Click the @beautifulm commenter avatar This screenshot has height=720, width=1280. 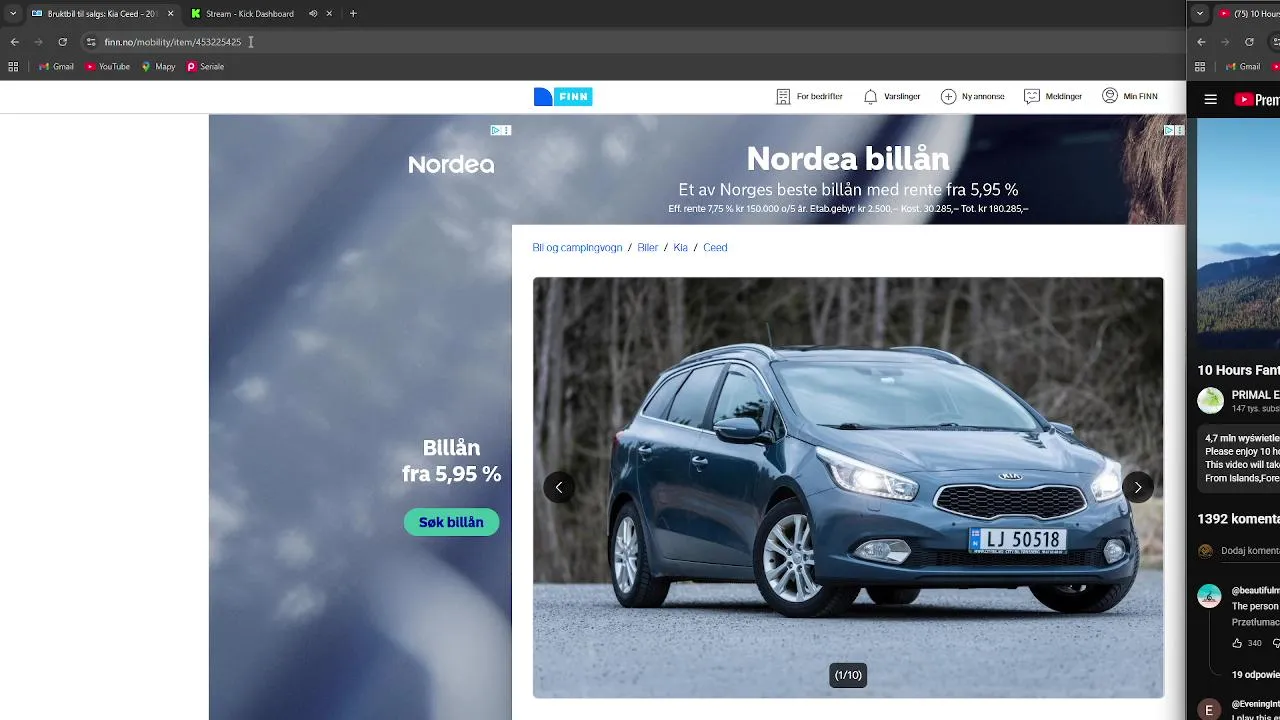pyautogui.click(x=1209, y=596)
